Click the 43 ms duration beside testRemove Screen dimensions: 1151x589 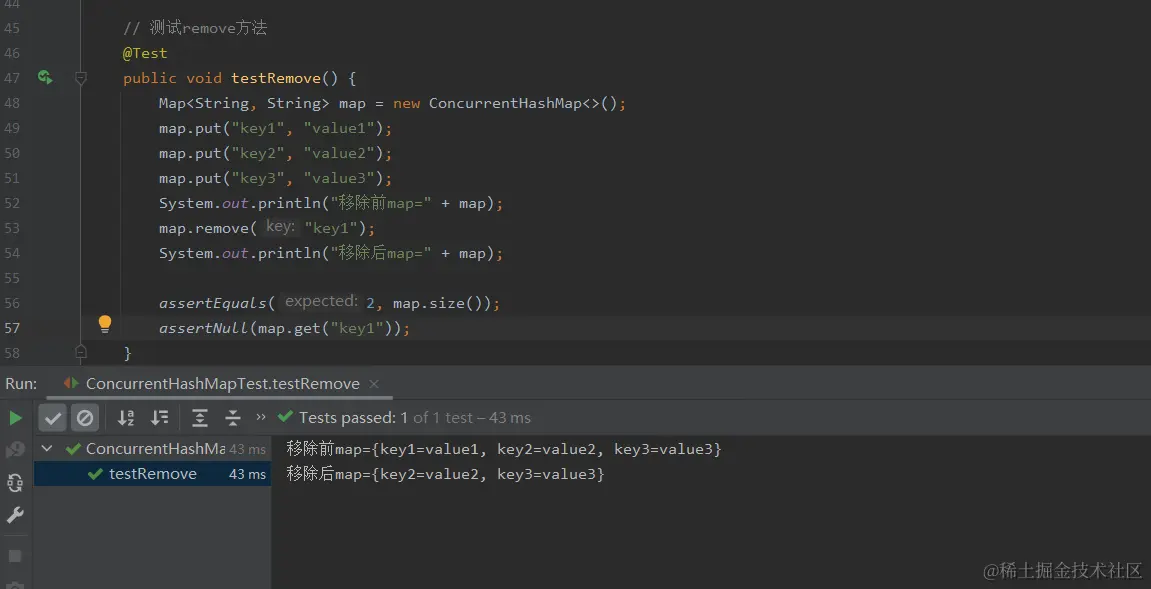247,474
